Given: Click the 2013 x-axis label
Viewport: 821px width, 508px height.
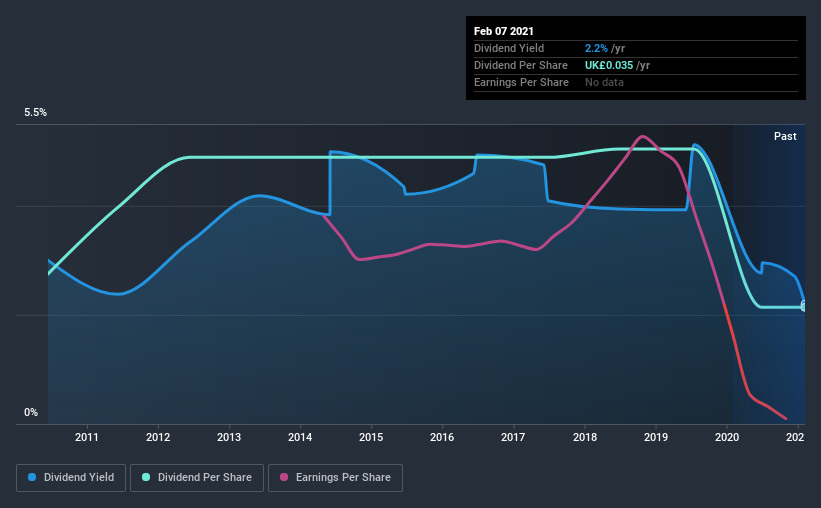Looking at the screenshot, I should click(x=229, y=437).
